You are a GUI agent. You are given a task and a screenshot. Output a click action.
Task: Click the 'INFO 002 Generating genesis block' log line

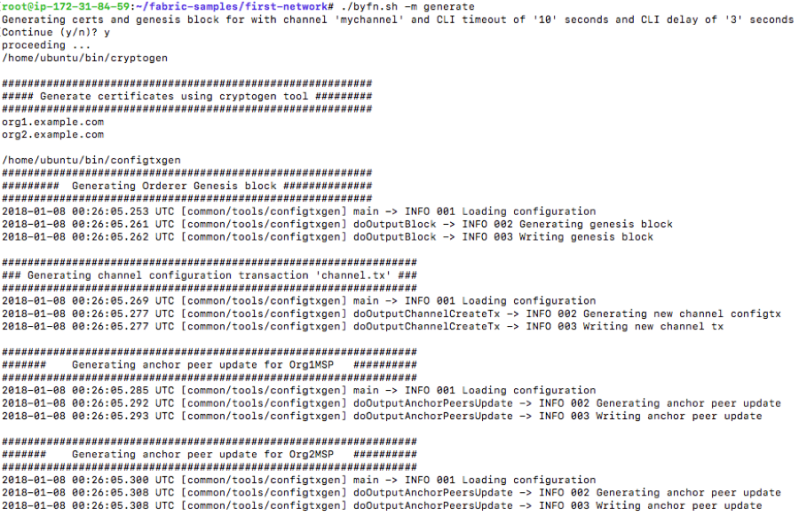[337, 224]
